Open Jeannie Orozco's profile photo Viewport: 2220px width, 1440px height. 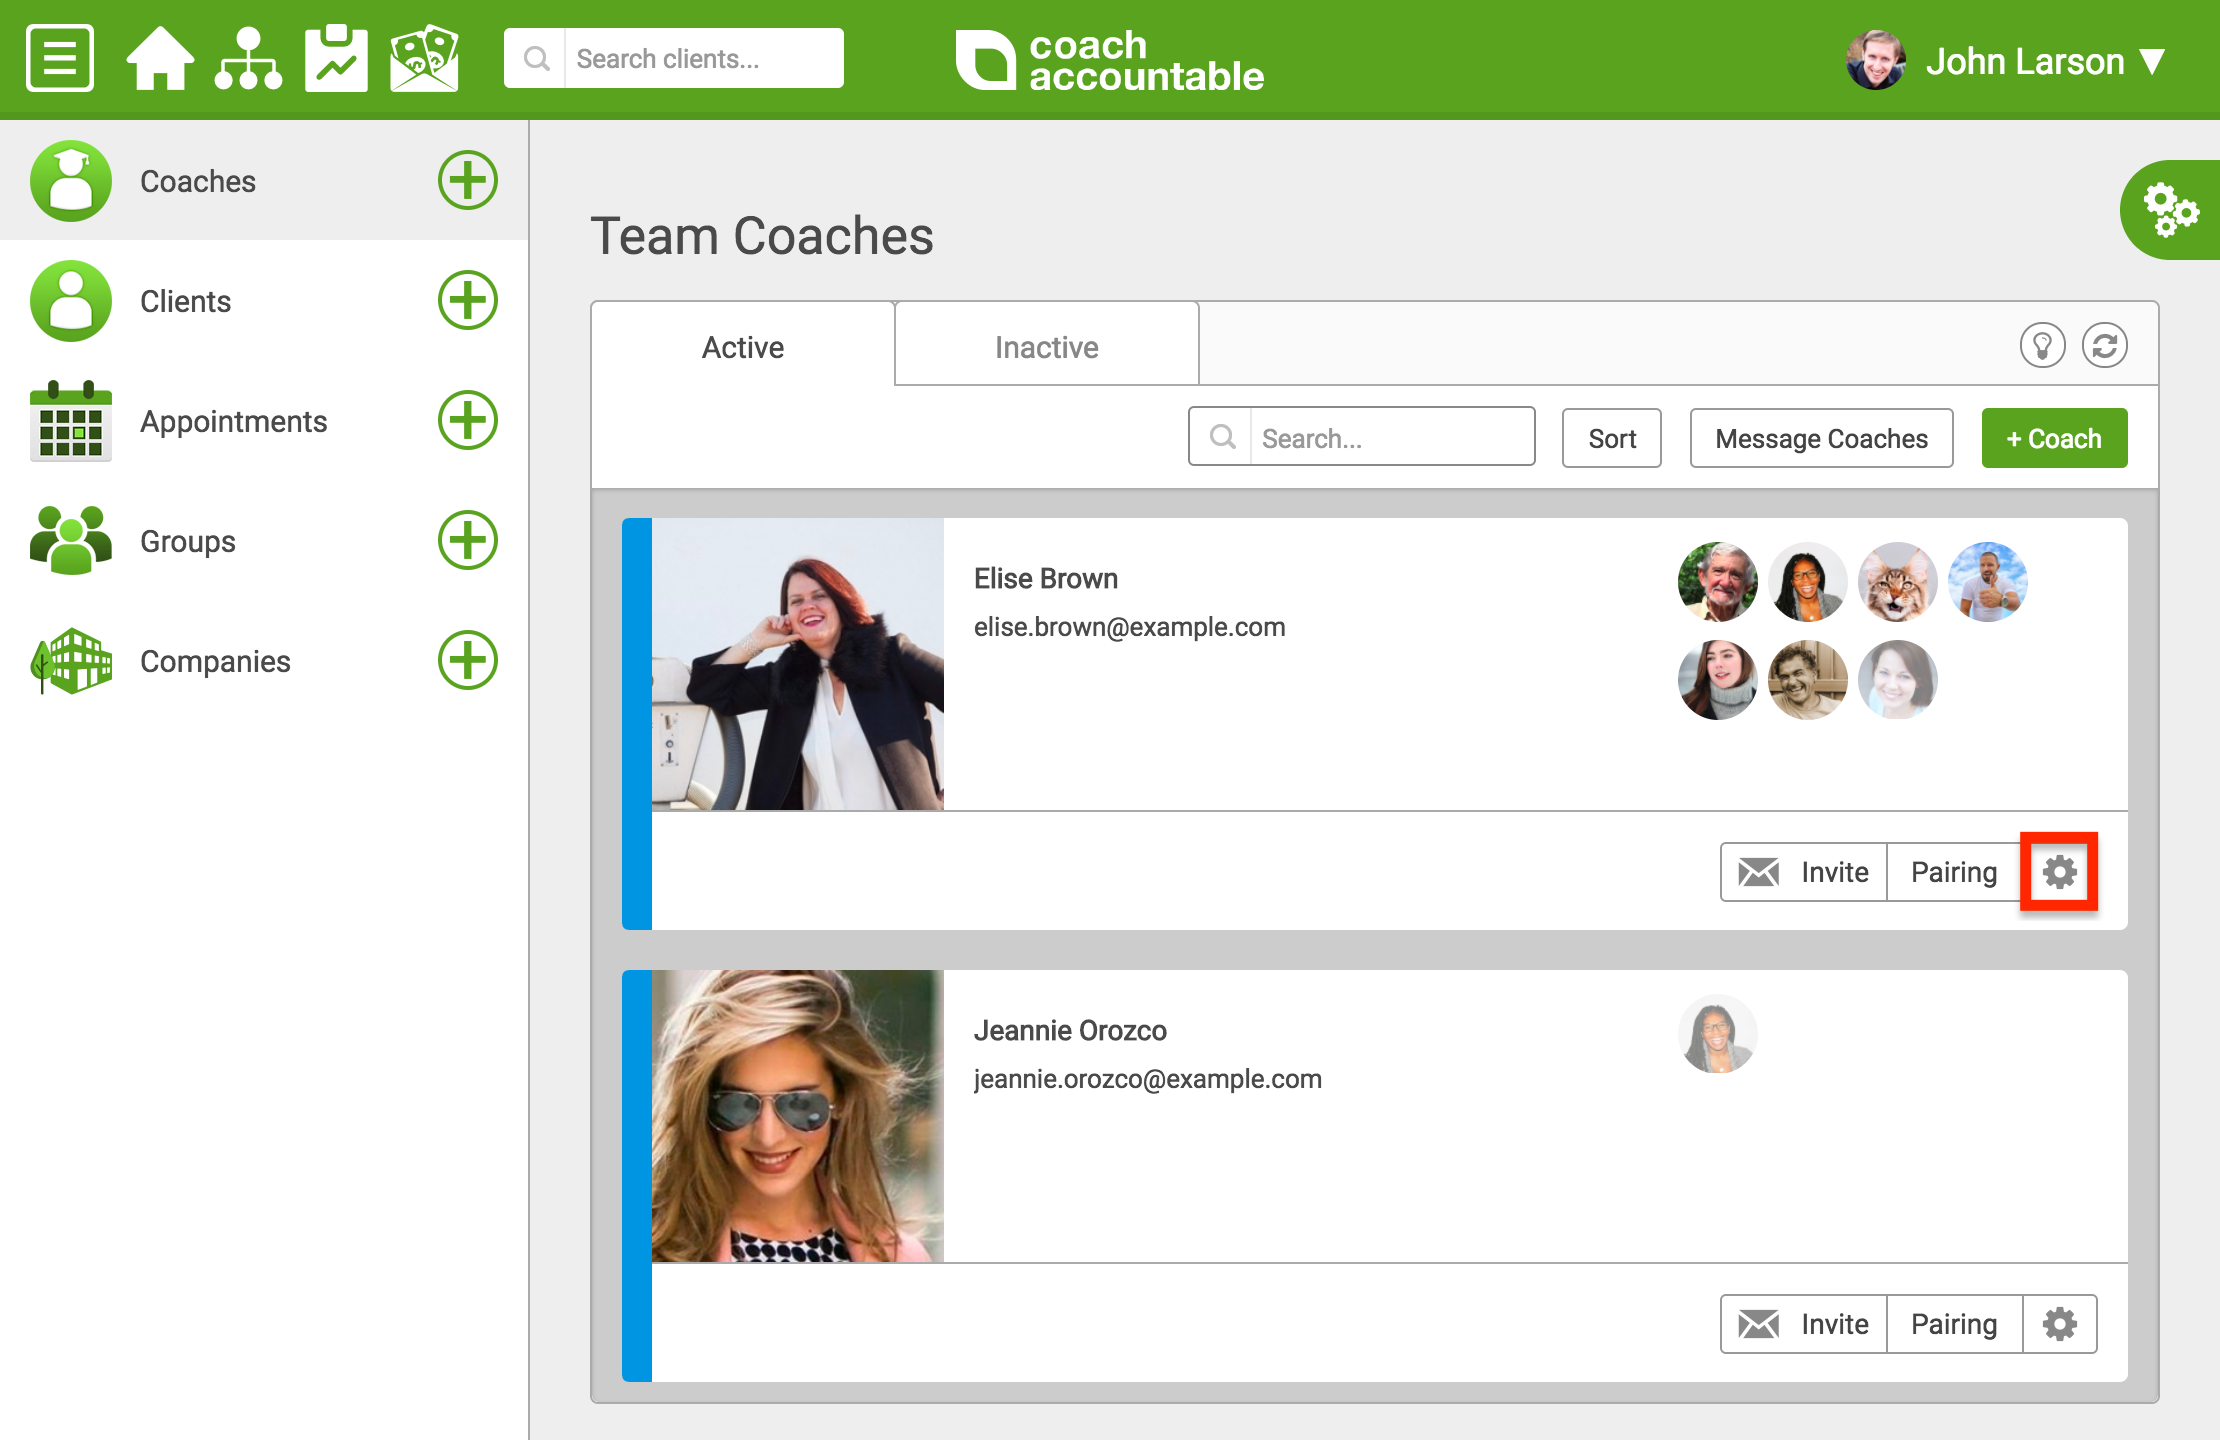click(x=798, y=1116)
